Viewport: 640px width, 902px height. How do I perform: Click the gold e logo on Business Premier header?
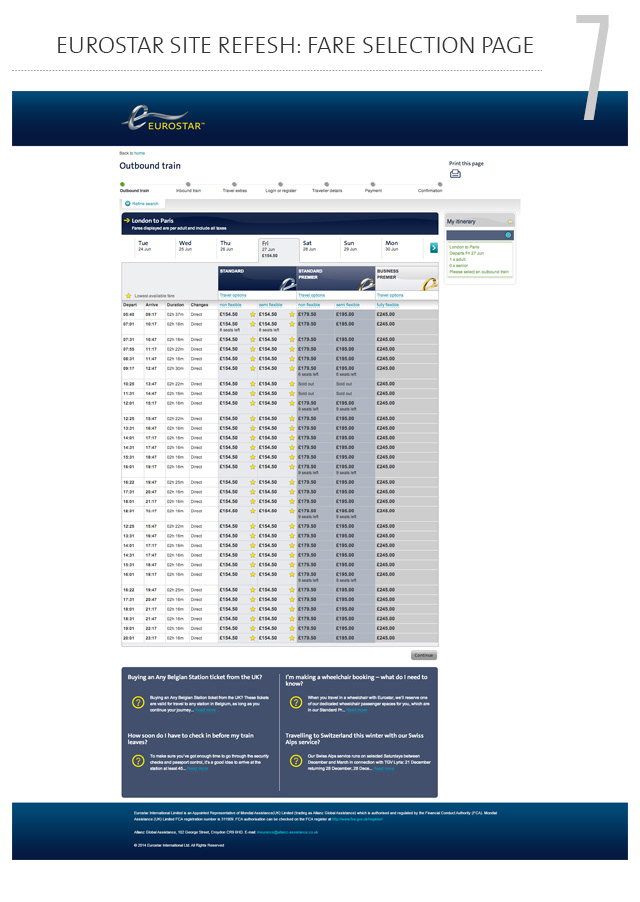[429, 282]
